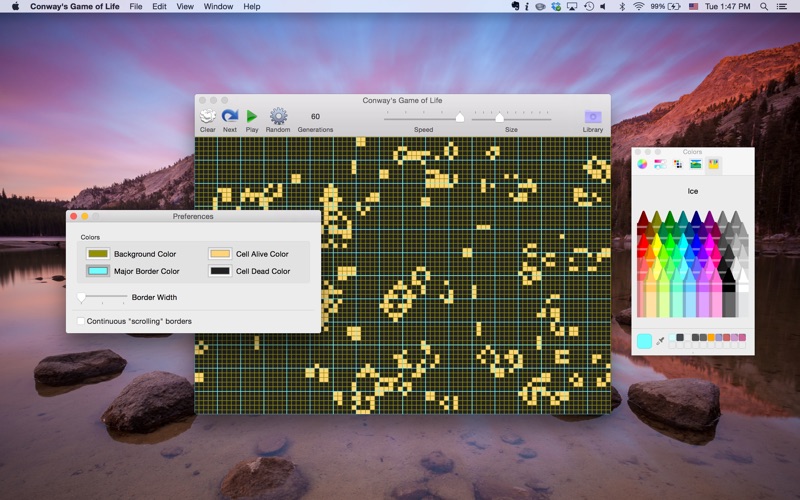Open Conway's Game of Life app menu
Viewport: 800px width, 500px height.
click(x=74, y=6)
